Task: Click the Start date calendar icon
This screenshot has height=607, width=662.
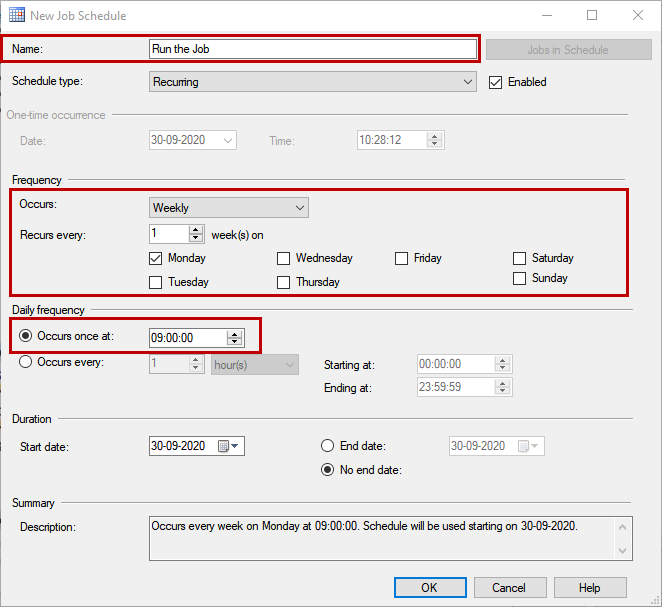Action: [224, 446]
